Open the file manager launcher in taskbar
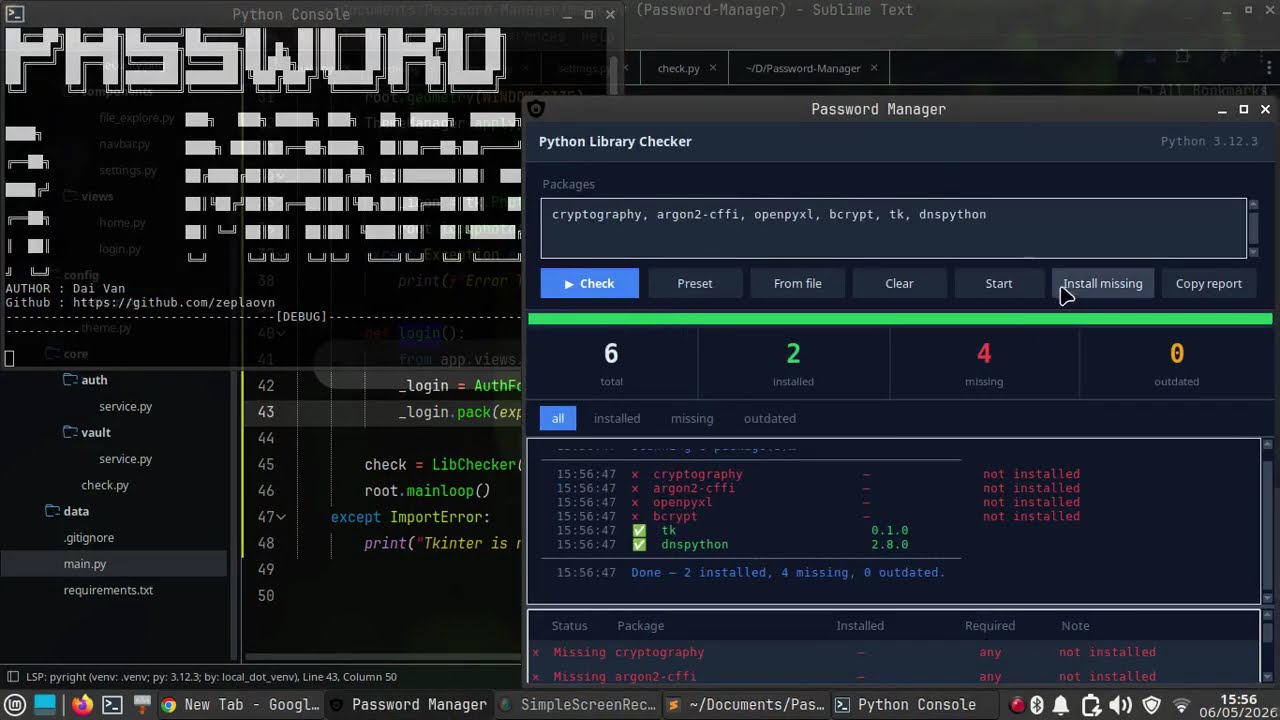Screen dimensions: 1280x720 [141, 704]
